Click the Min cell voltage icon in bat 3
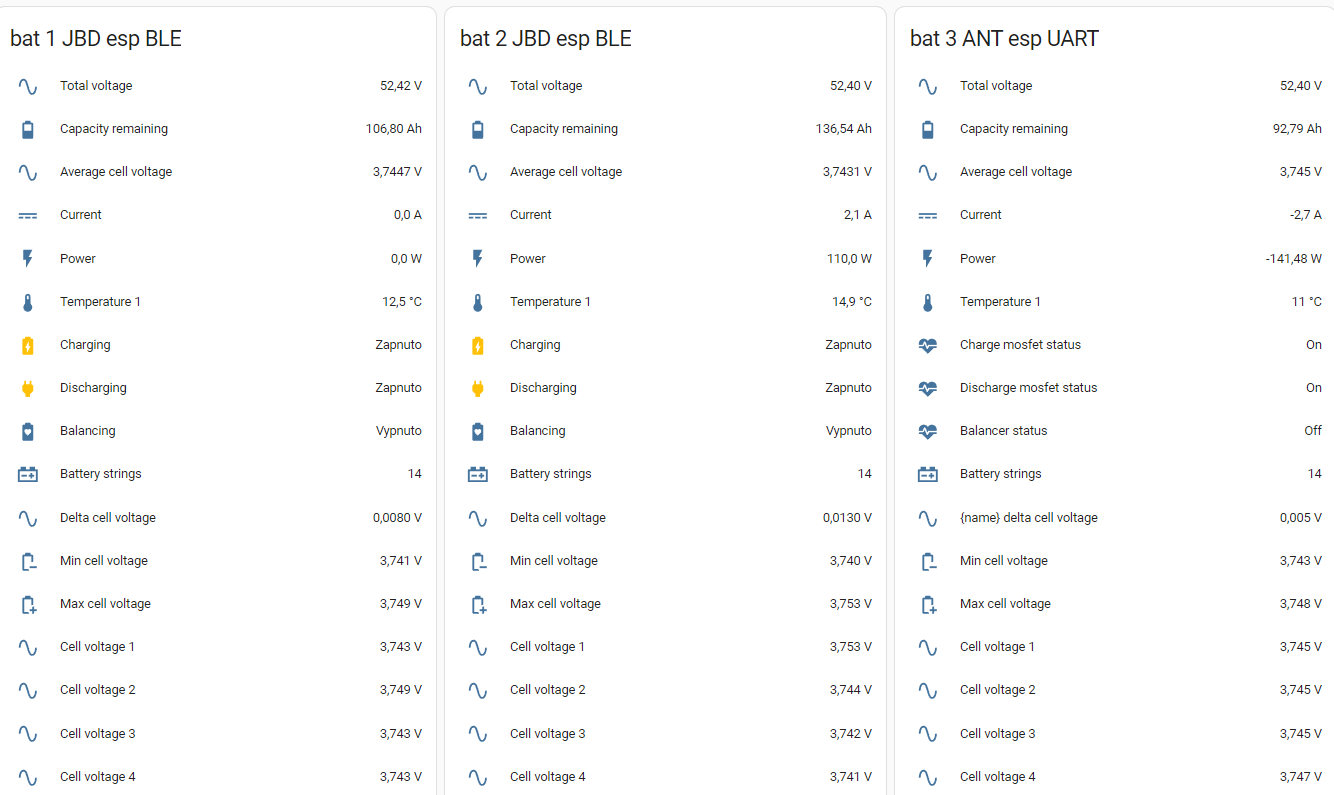The height and width of the screenshot is (795, 1334). point(928,561)
